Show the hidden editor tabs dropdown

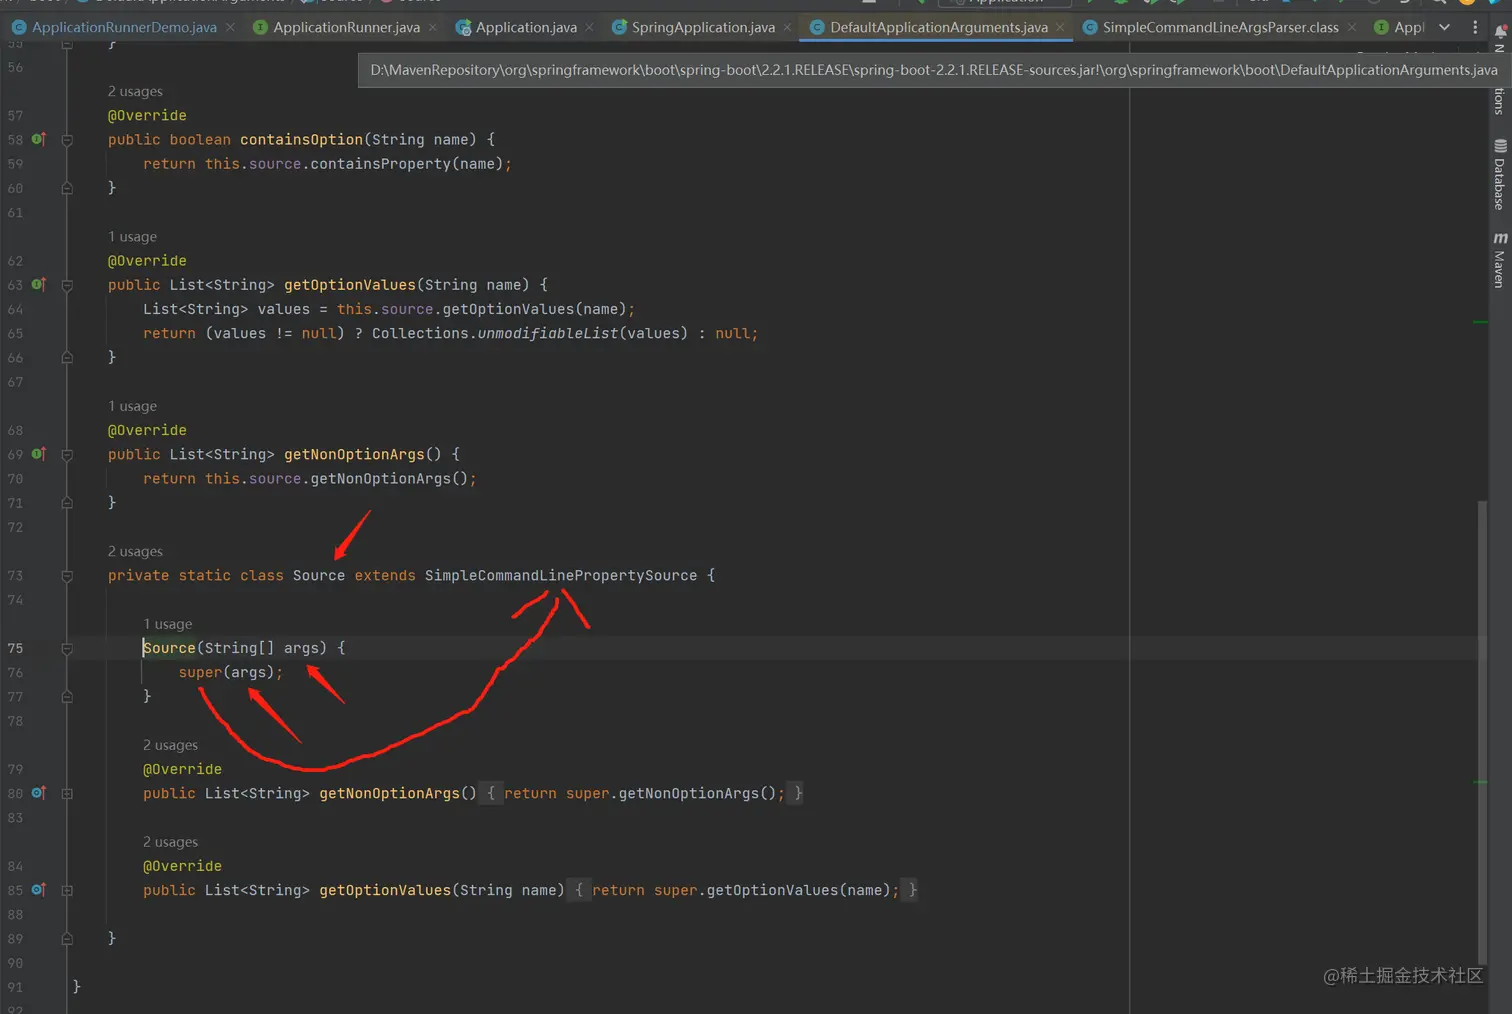pos(1444,27)
